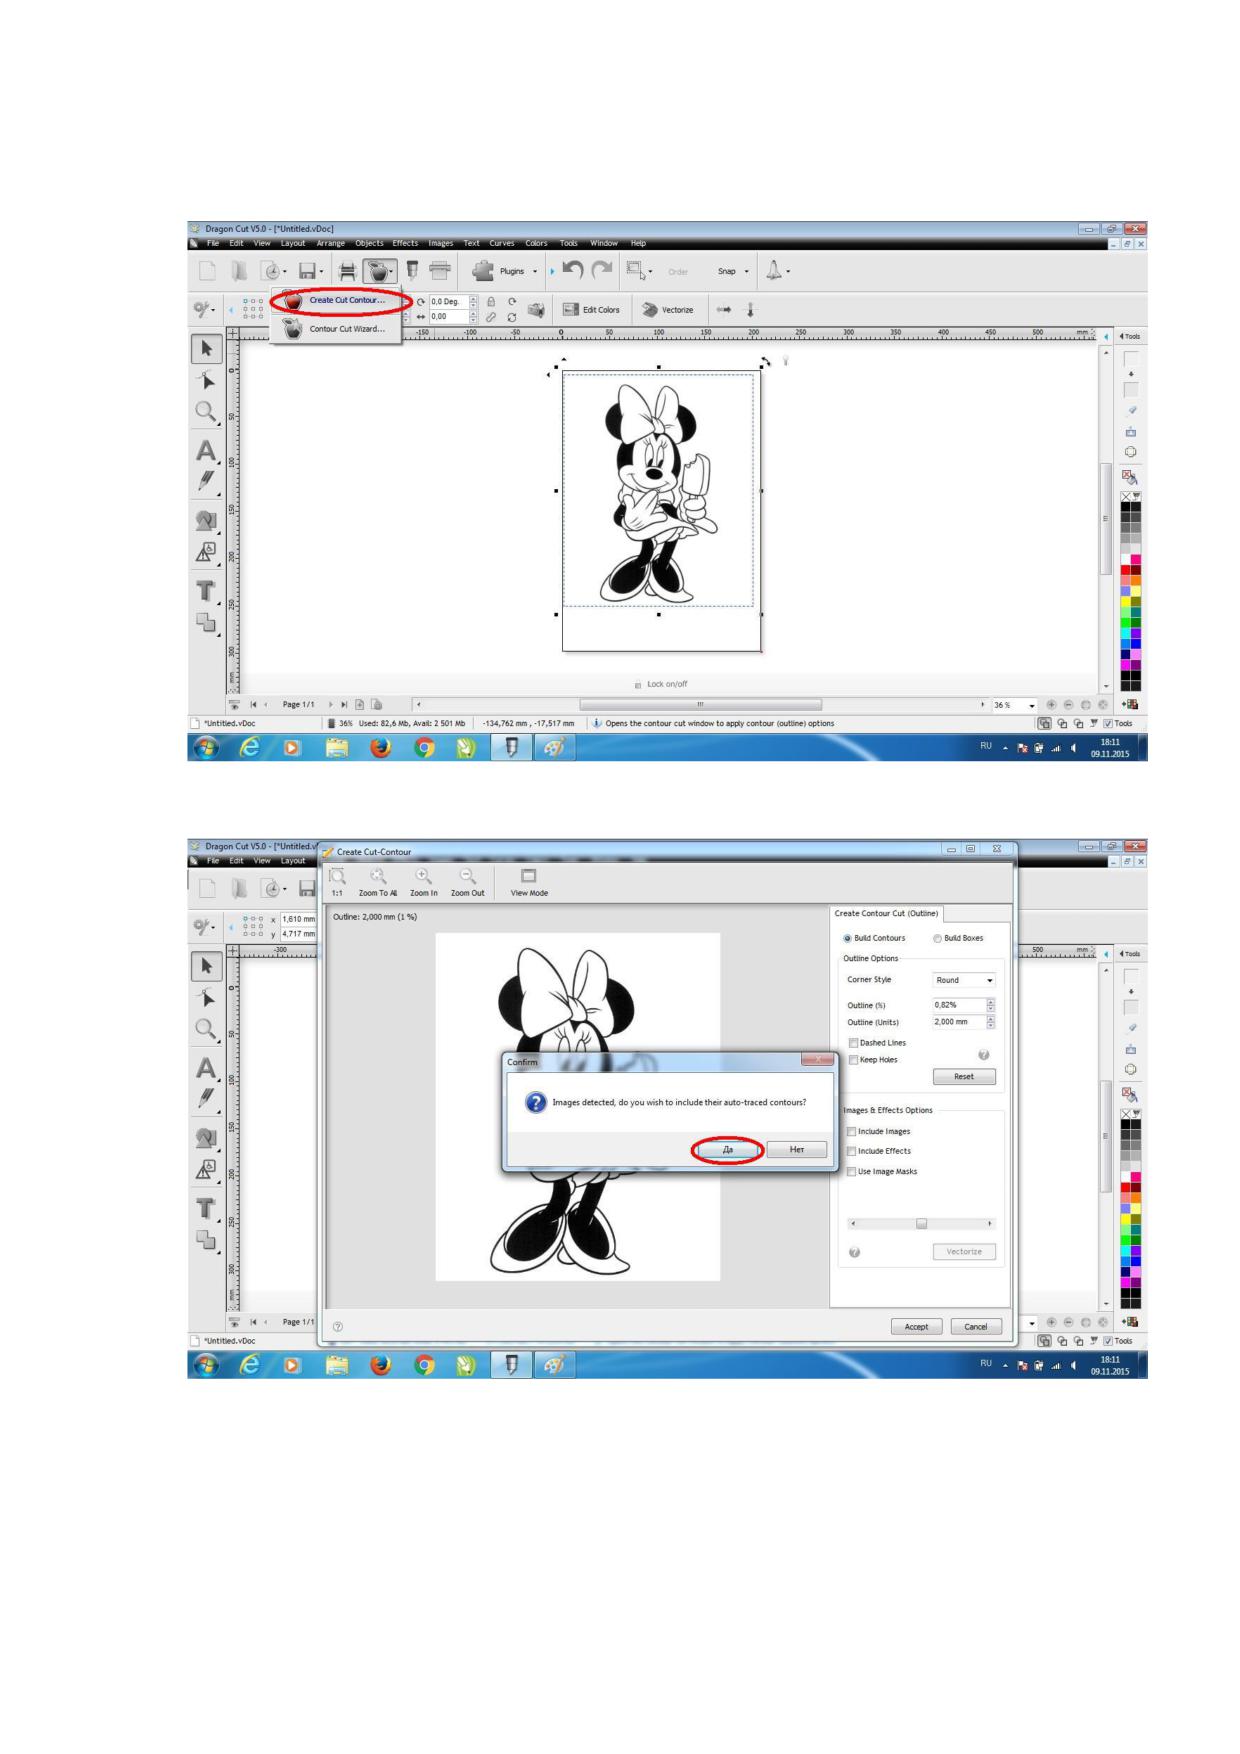Open the Arrange menu
The width and height of the screenshot is (1240, 1754).
(x=330, y=243)
